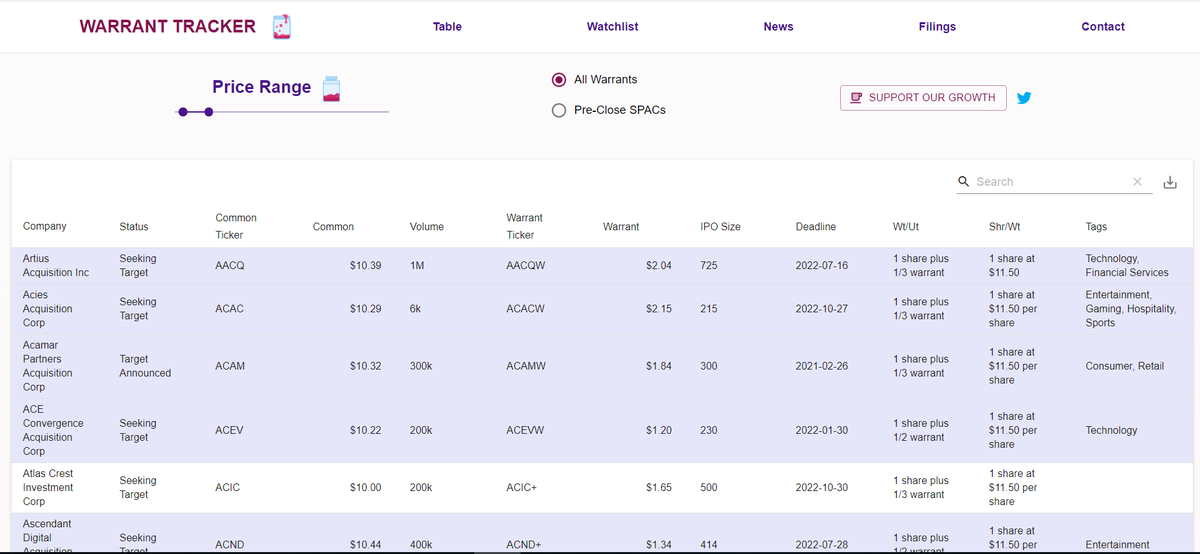
Task: Click the left price range slider handle
Action: 182,112
